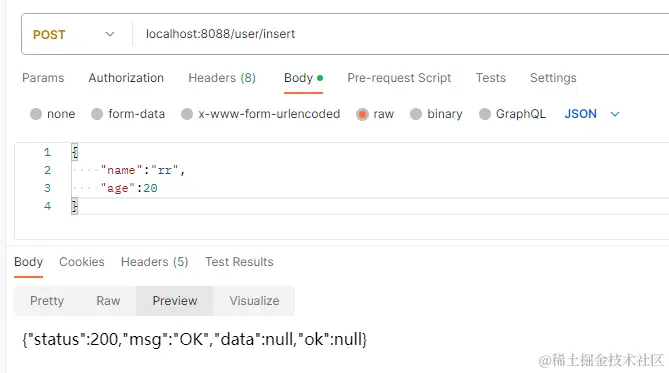Open the POST method dropdown
The image size is (669, 373).
[x=75, y=34]
